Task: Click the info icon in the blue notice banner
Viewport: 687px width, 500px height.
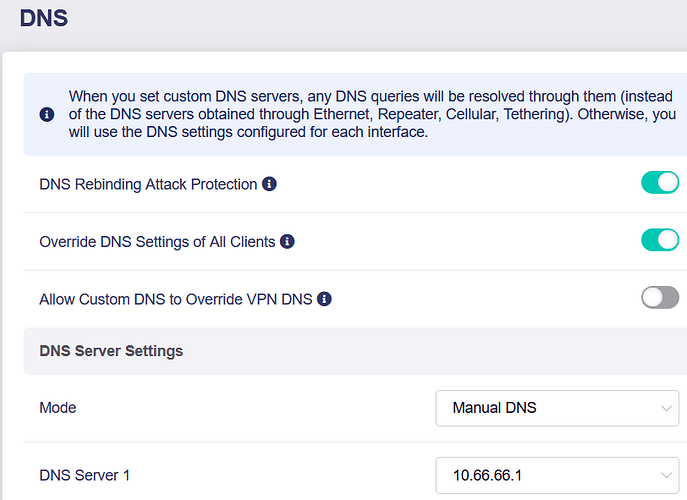Action: click(47, 114)
